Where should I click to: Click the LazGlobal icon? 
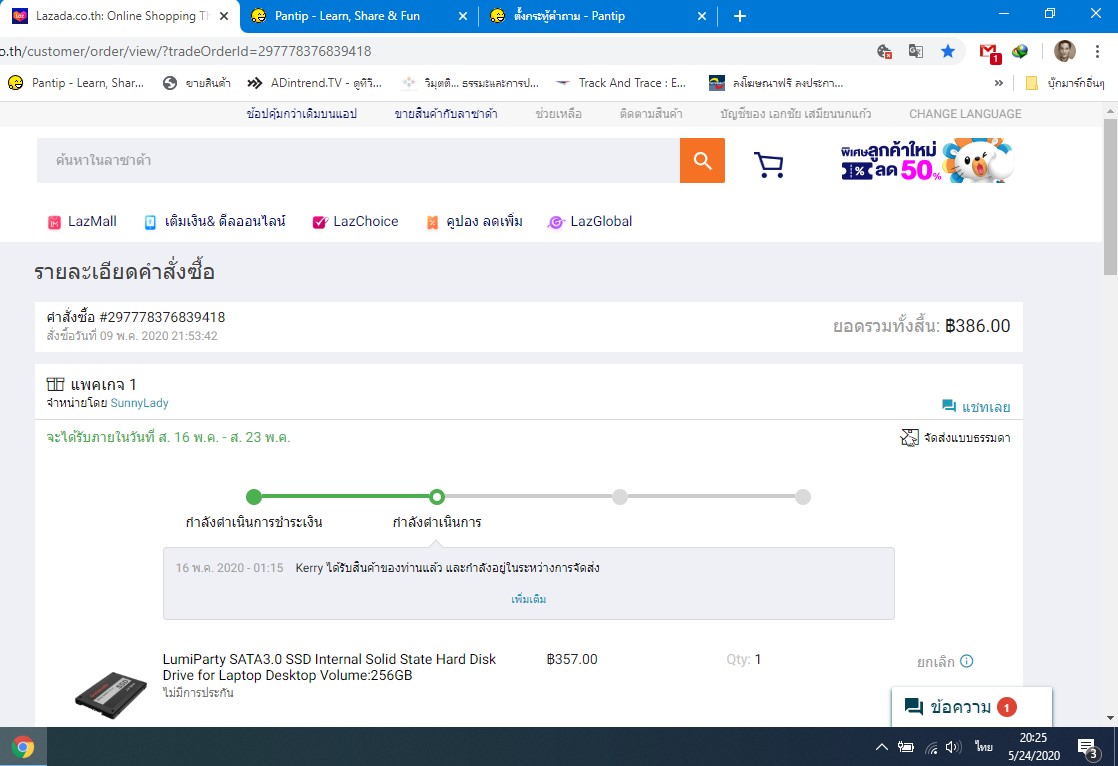pyautogui.click(x=555, y=223)
